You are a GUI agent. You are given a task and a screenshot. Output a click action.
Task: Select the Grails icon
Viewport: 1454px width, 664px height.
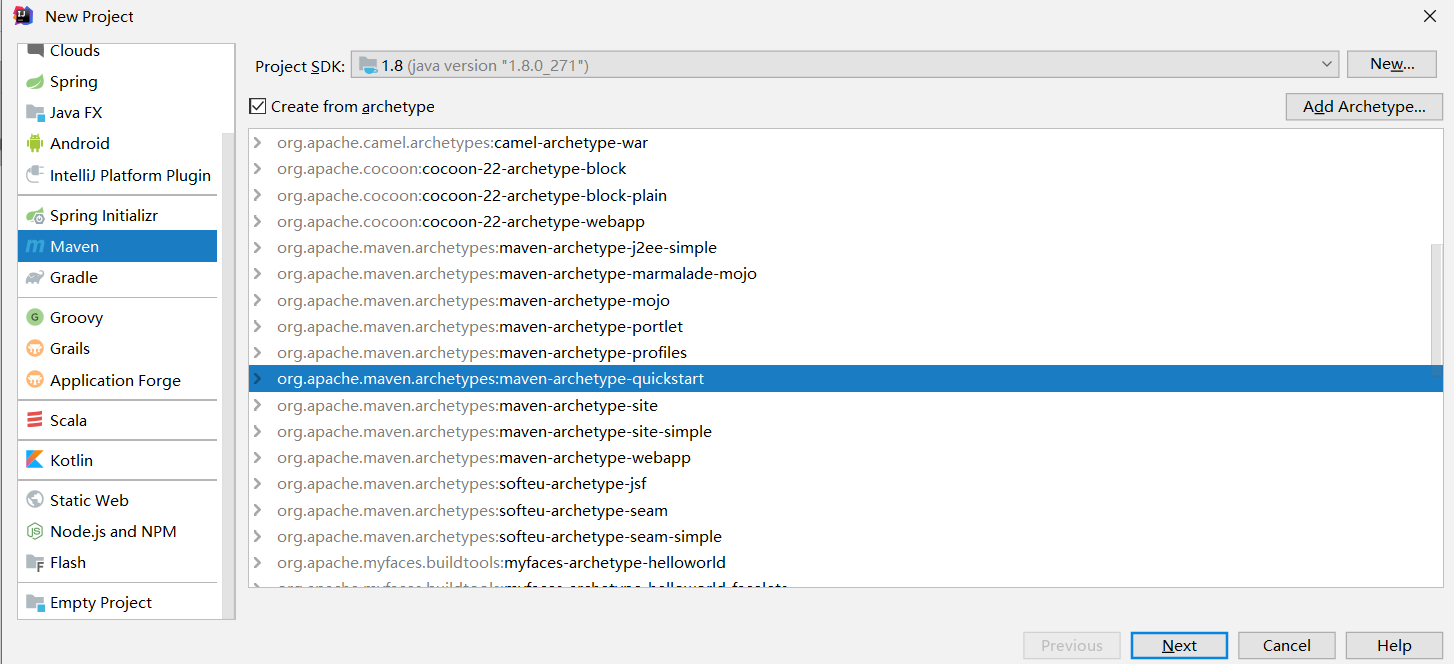click(x=34, y=348)
